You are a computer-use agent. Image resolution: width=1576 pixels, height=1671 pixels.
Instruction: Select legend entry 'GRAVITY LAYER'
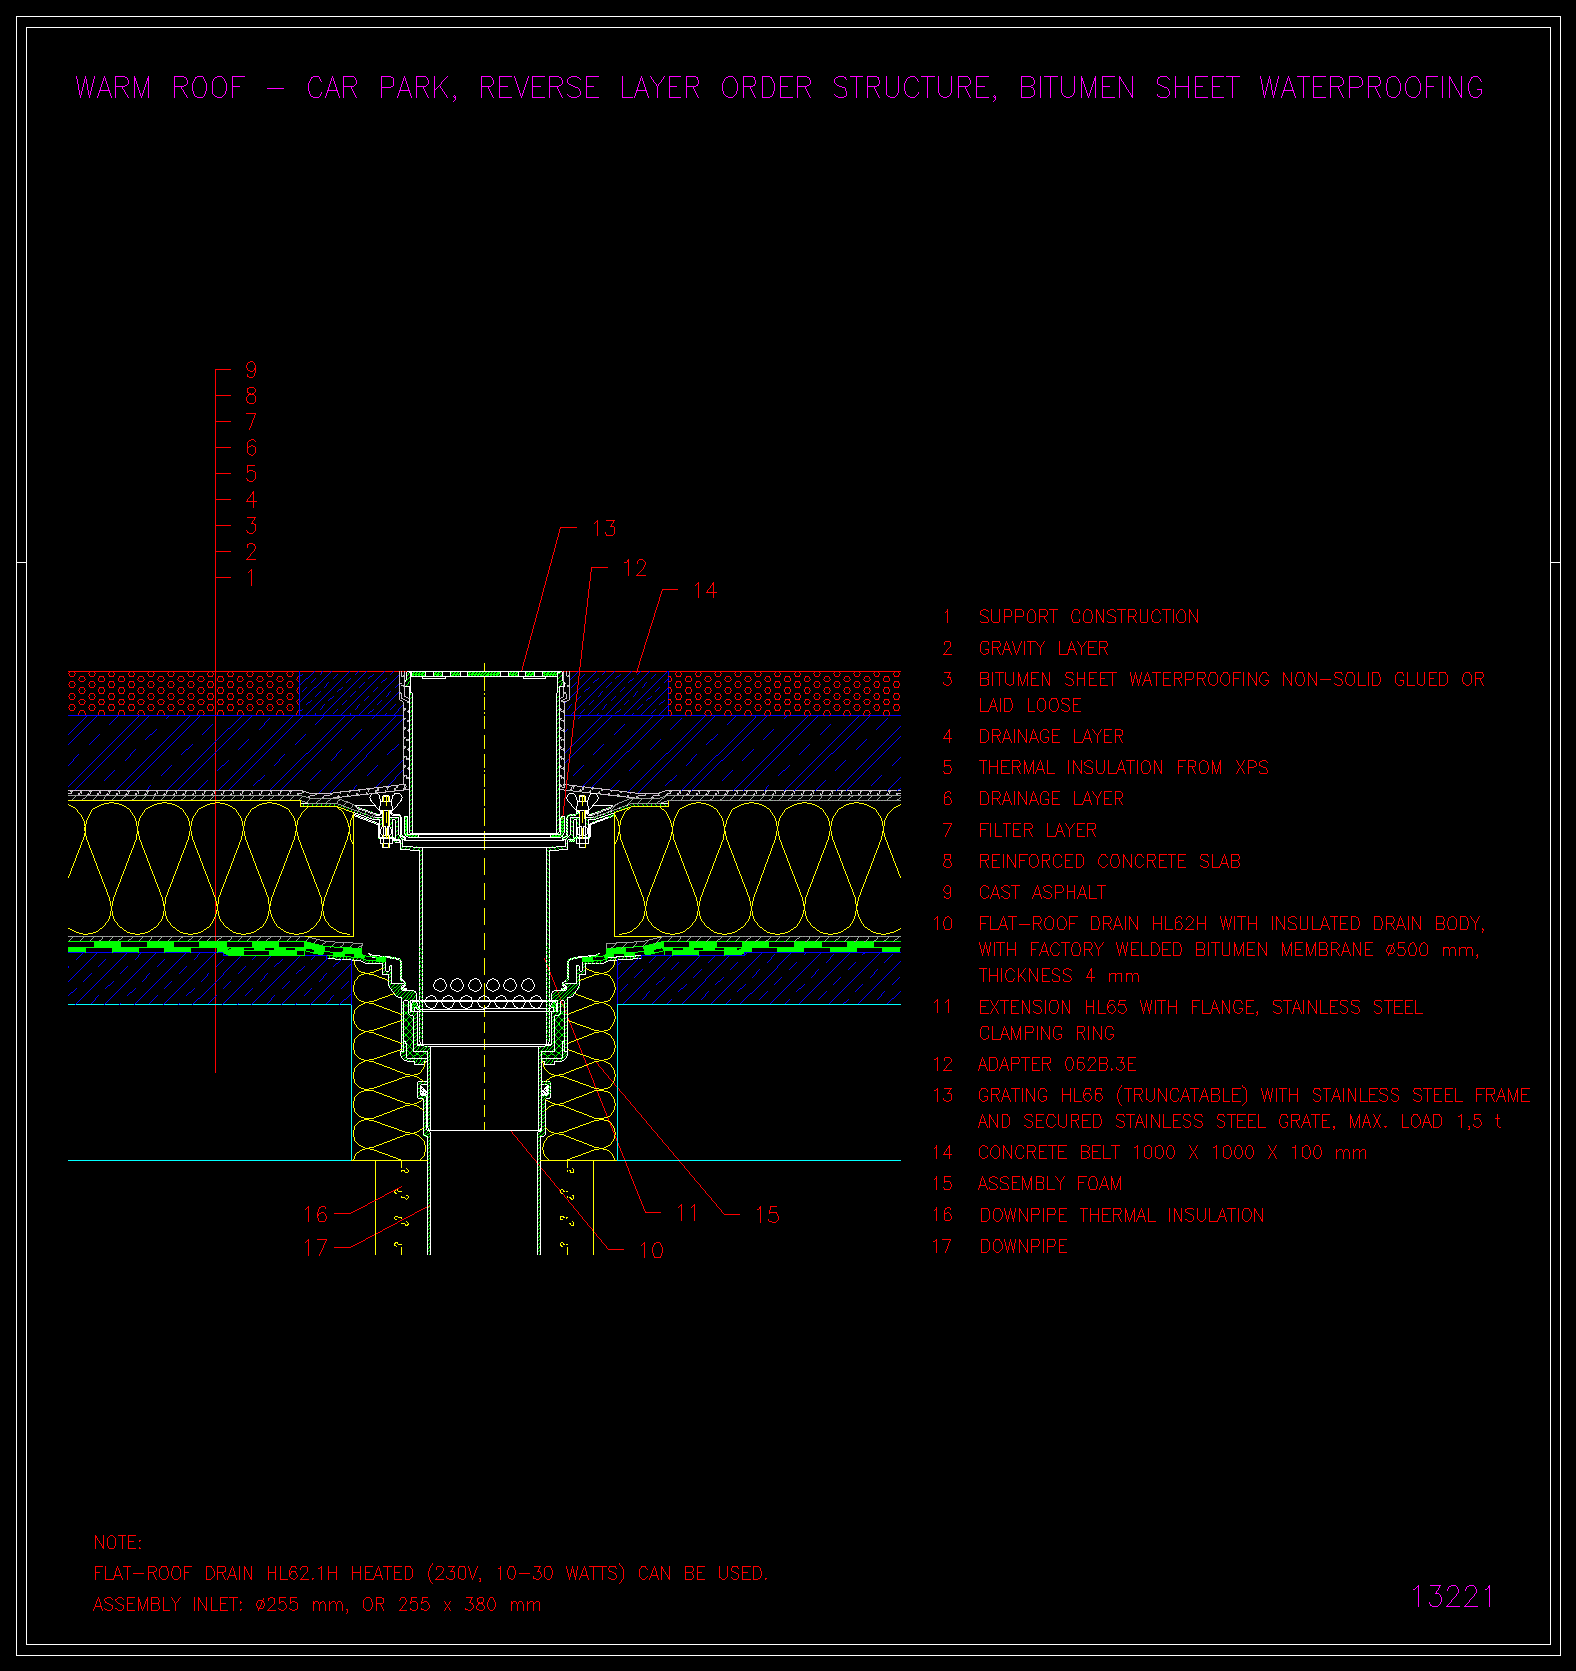pyautogui.click(x=1044, y=648)
